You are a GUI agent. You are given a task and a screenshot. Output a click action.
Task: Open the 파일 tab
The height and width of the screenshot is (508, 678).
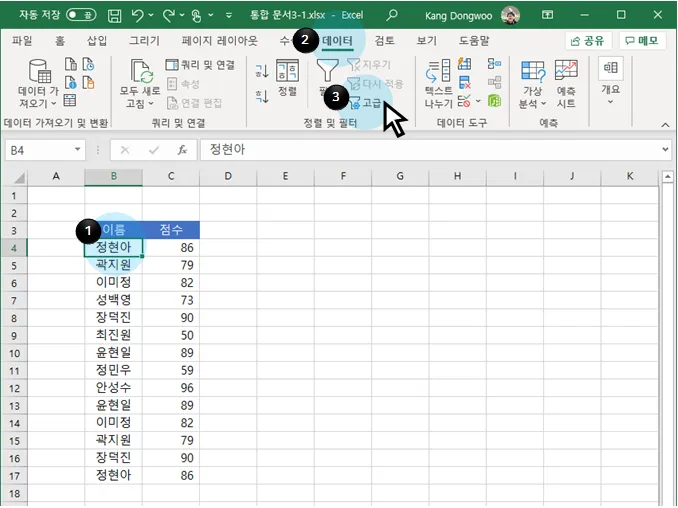(x=22, y=41)
